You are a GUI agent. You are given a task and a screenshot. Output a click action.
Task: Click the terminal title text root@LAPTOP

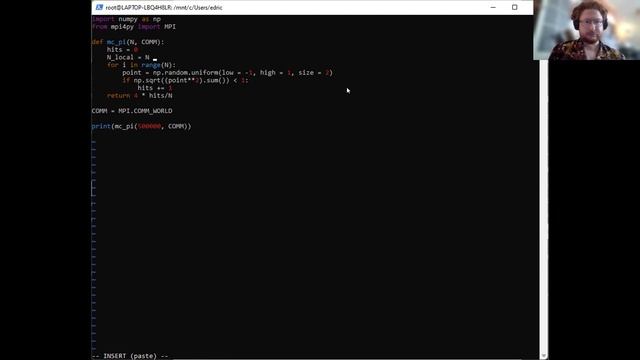tap(164, 8)
